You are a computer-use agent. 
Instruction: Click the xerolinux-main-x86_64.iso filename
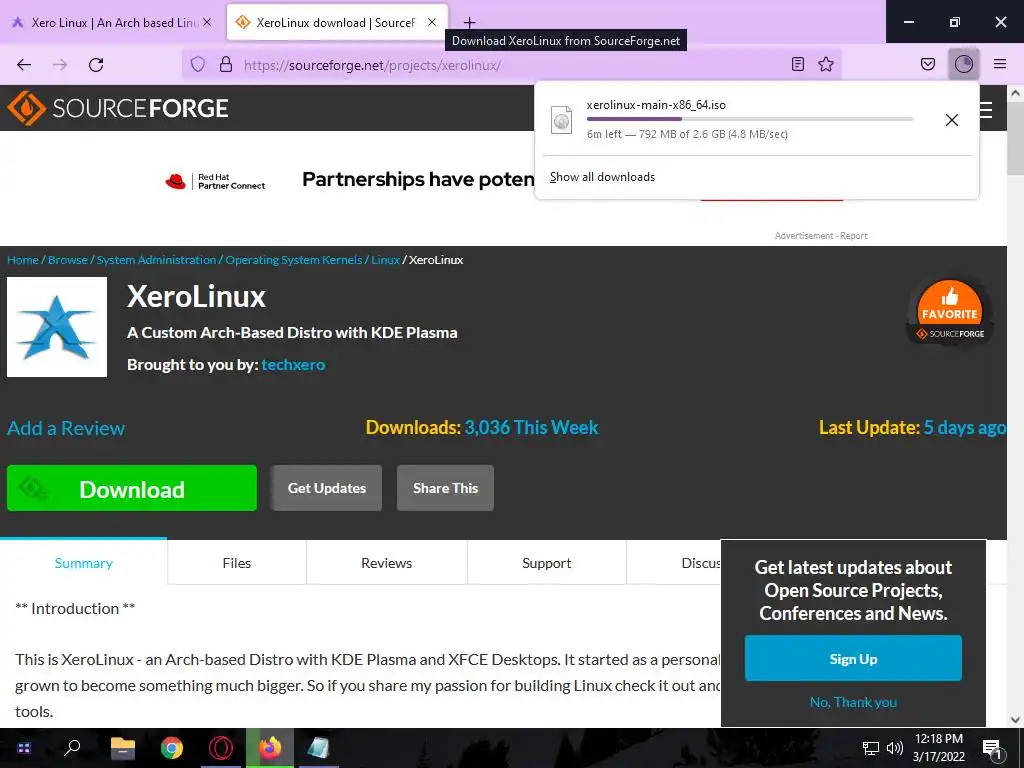point(656,104)
